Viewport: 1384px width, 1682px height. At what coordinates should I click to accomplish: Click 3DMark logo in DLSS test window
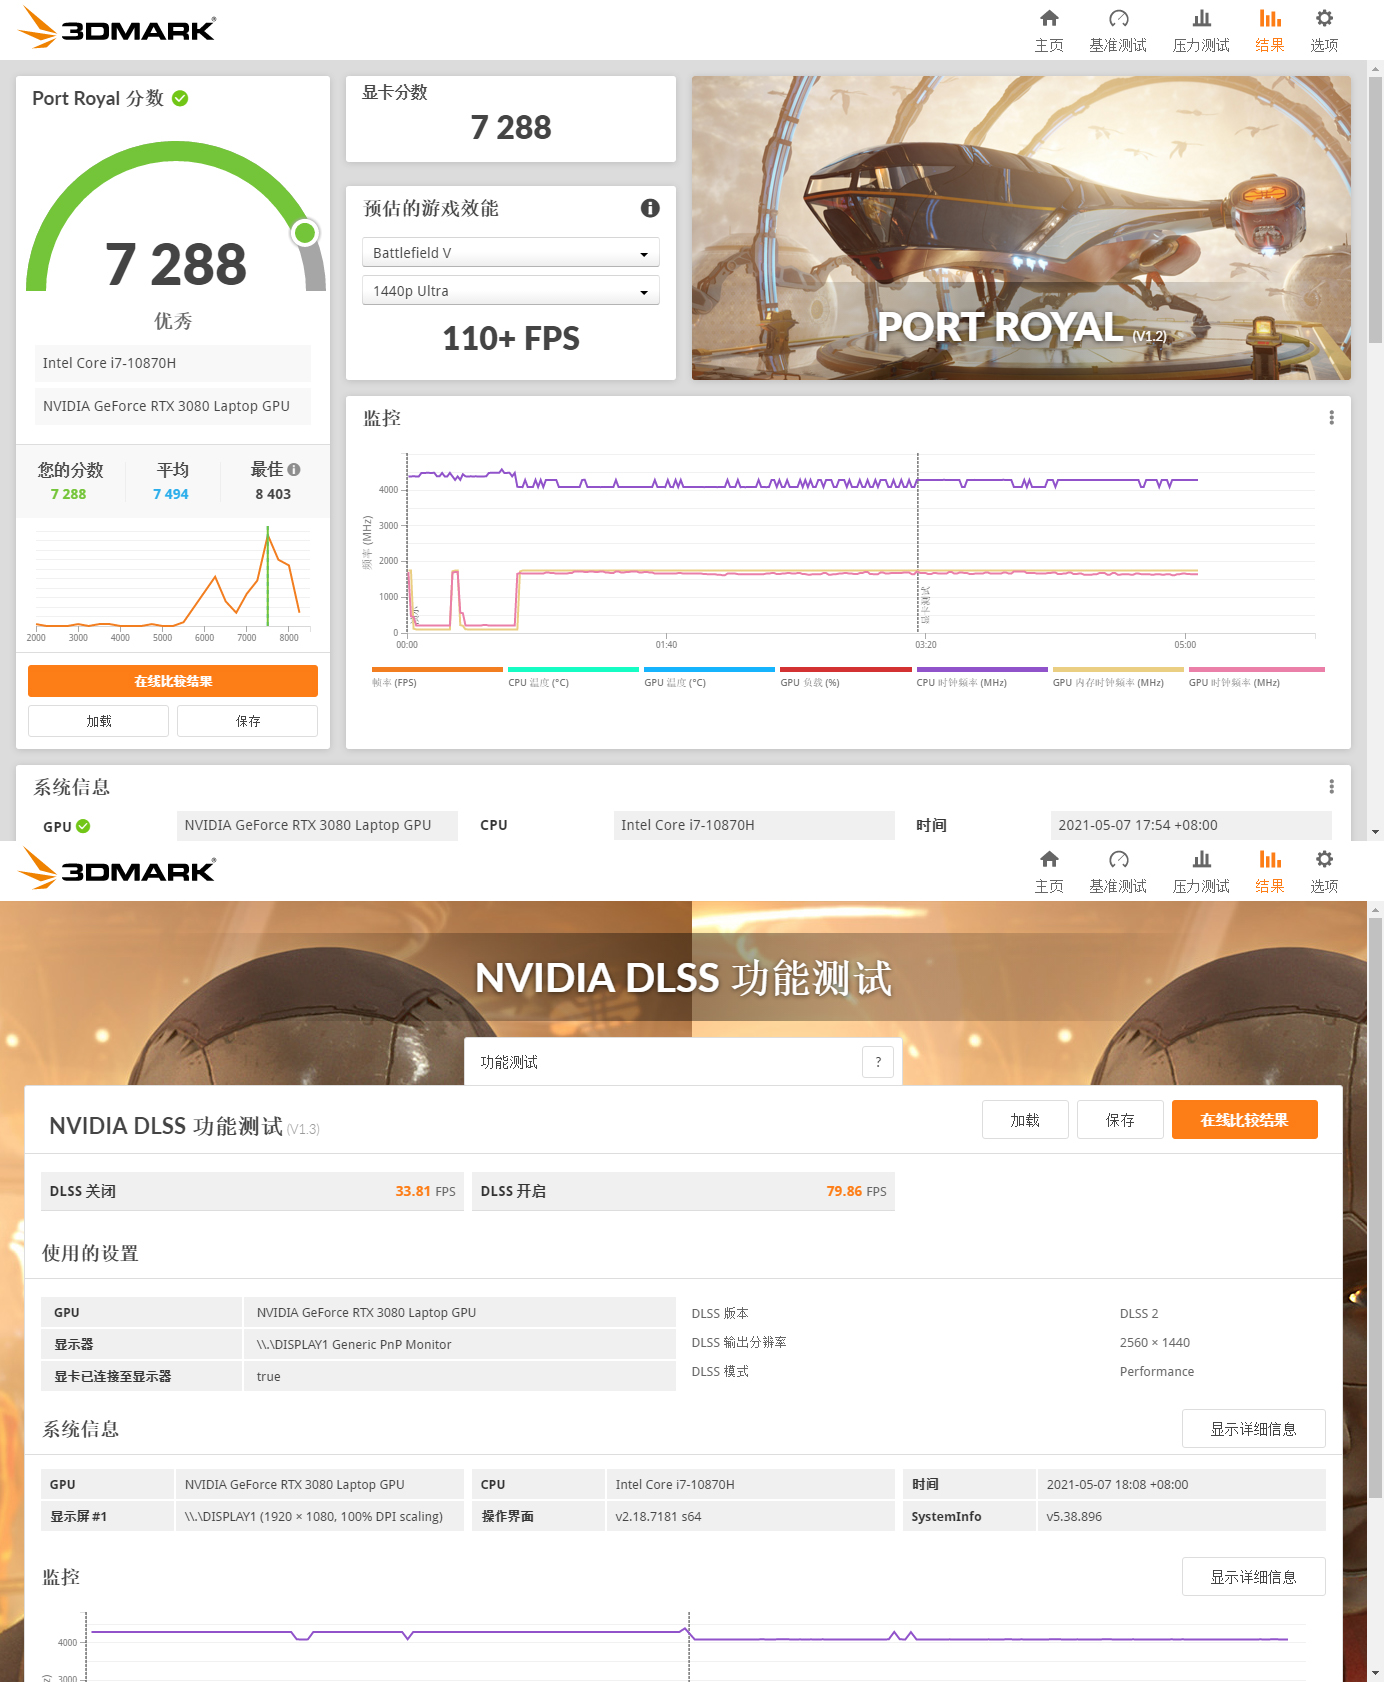(117, 868)
